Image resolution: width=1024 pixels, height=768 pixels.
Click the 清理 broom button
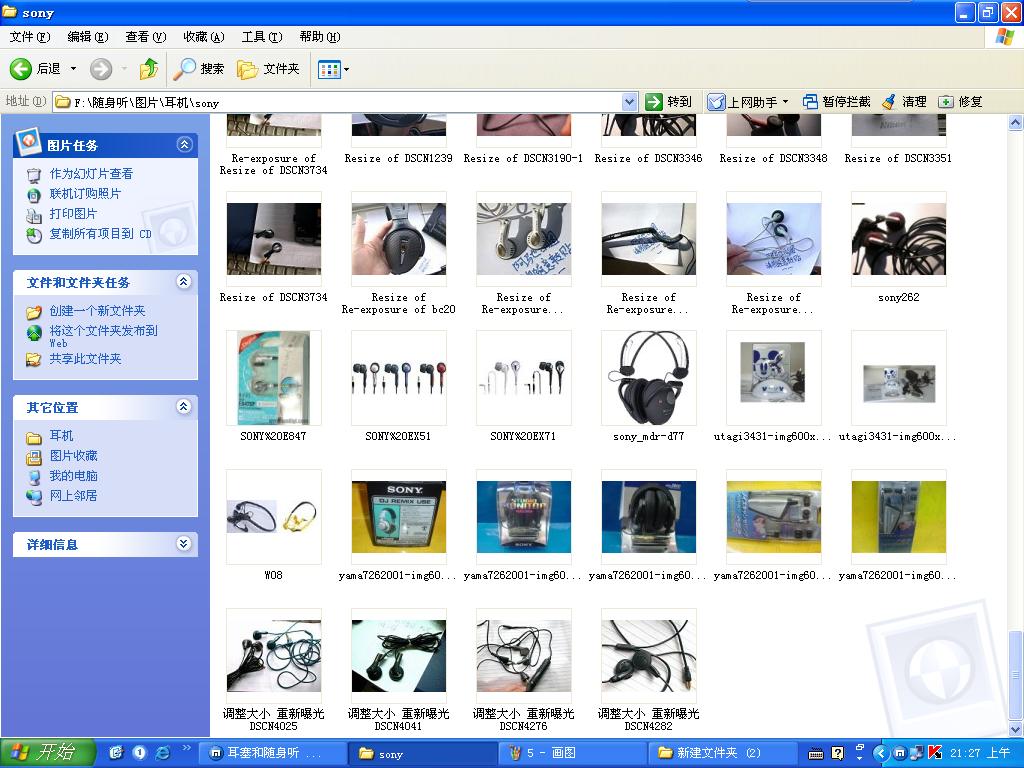[x=904, y=102]
